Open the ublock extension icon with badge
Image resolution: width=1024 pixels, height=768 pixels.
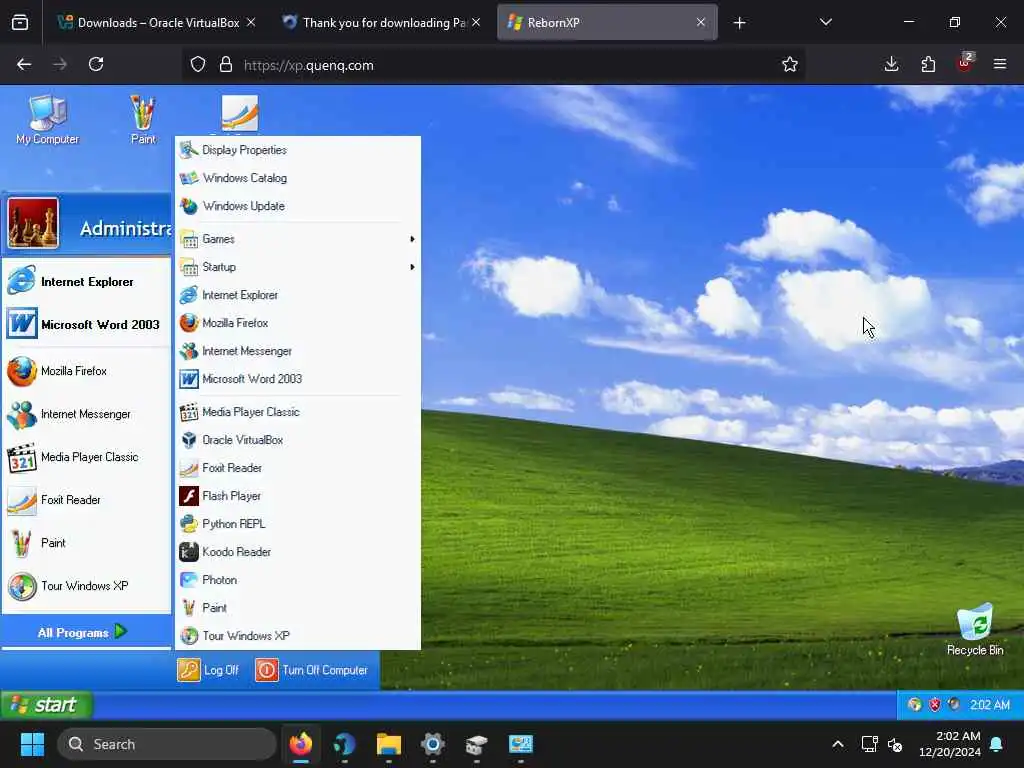coord(964,63)
